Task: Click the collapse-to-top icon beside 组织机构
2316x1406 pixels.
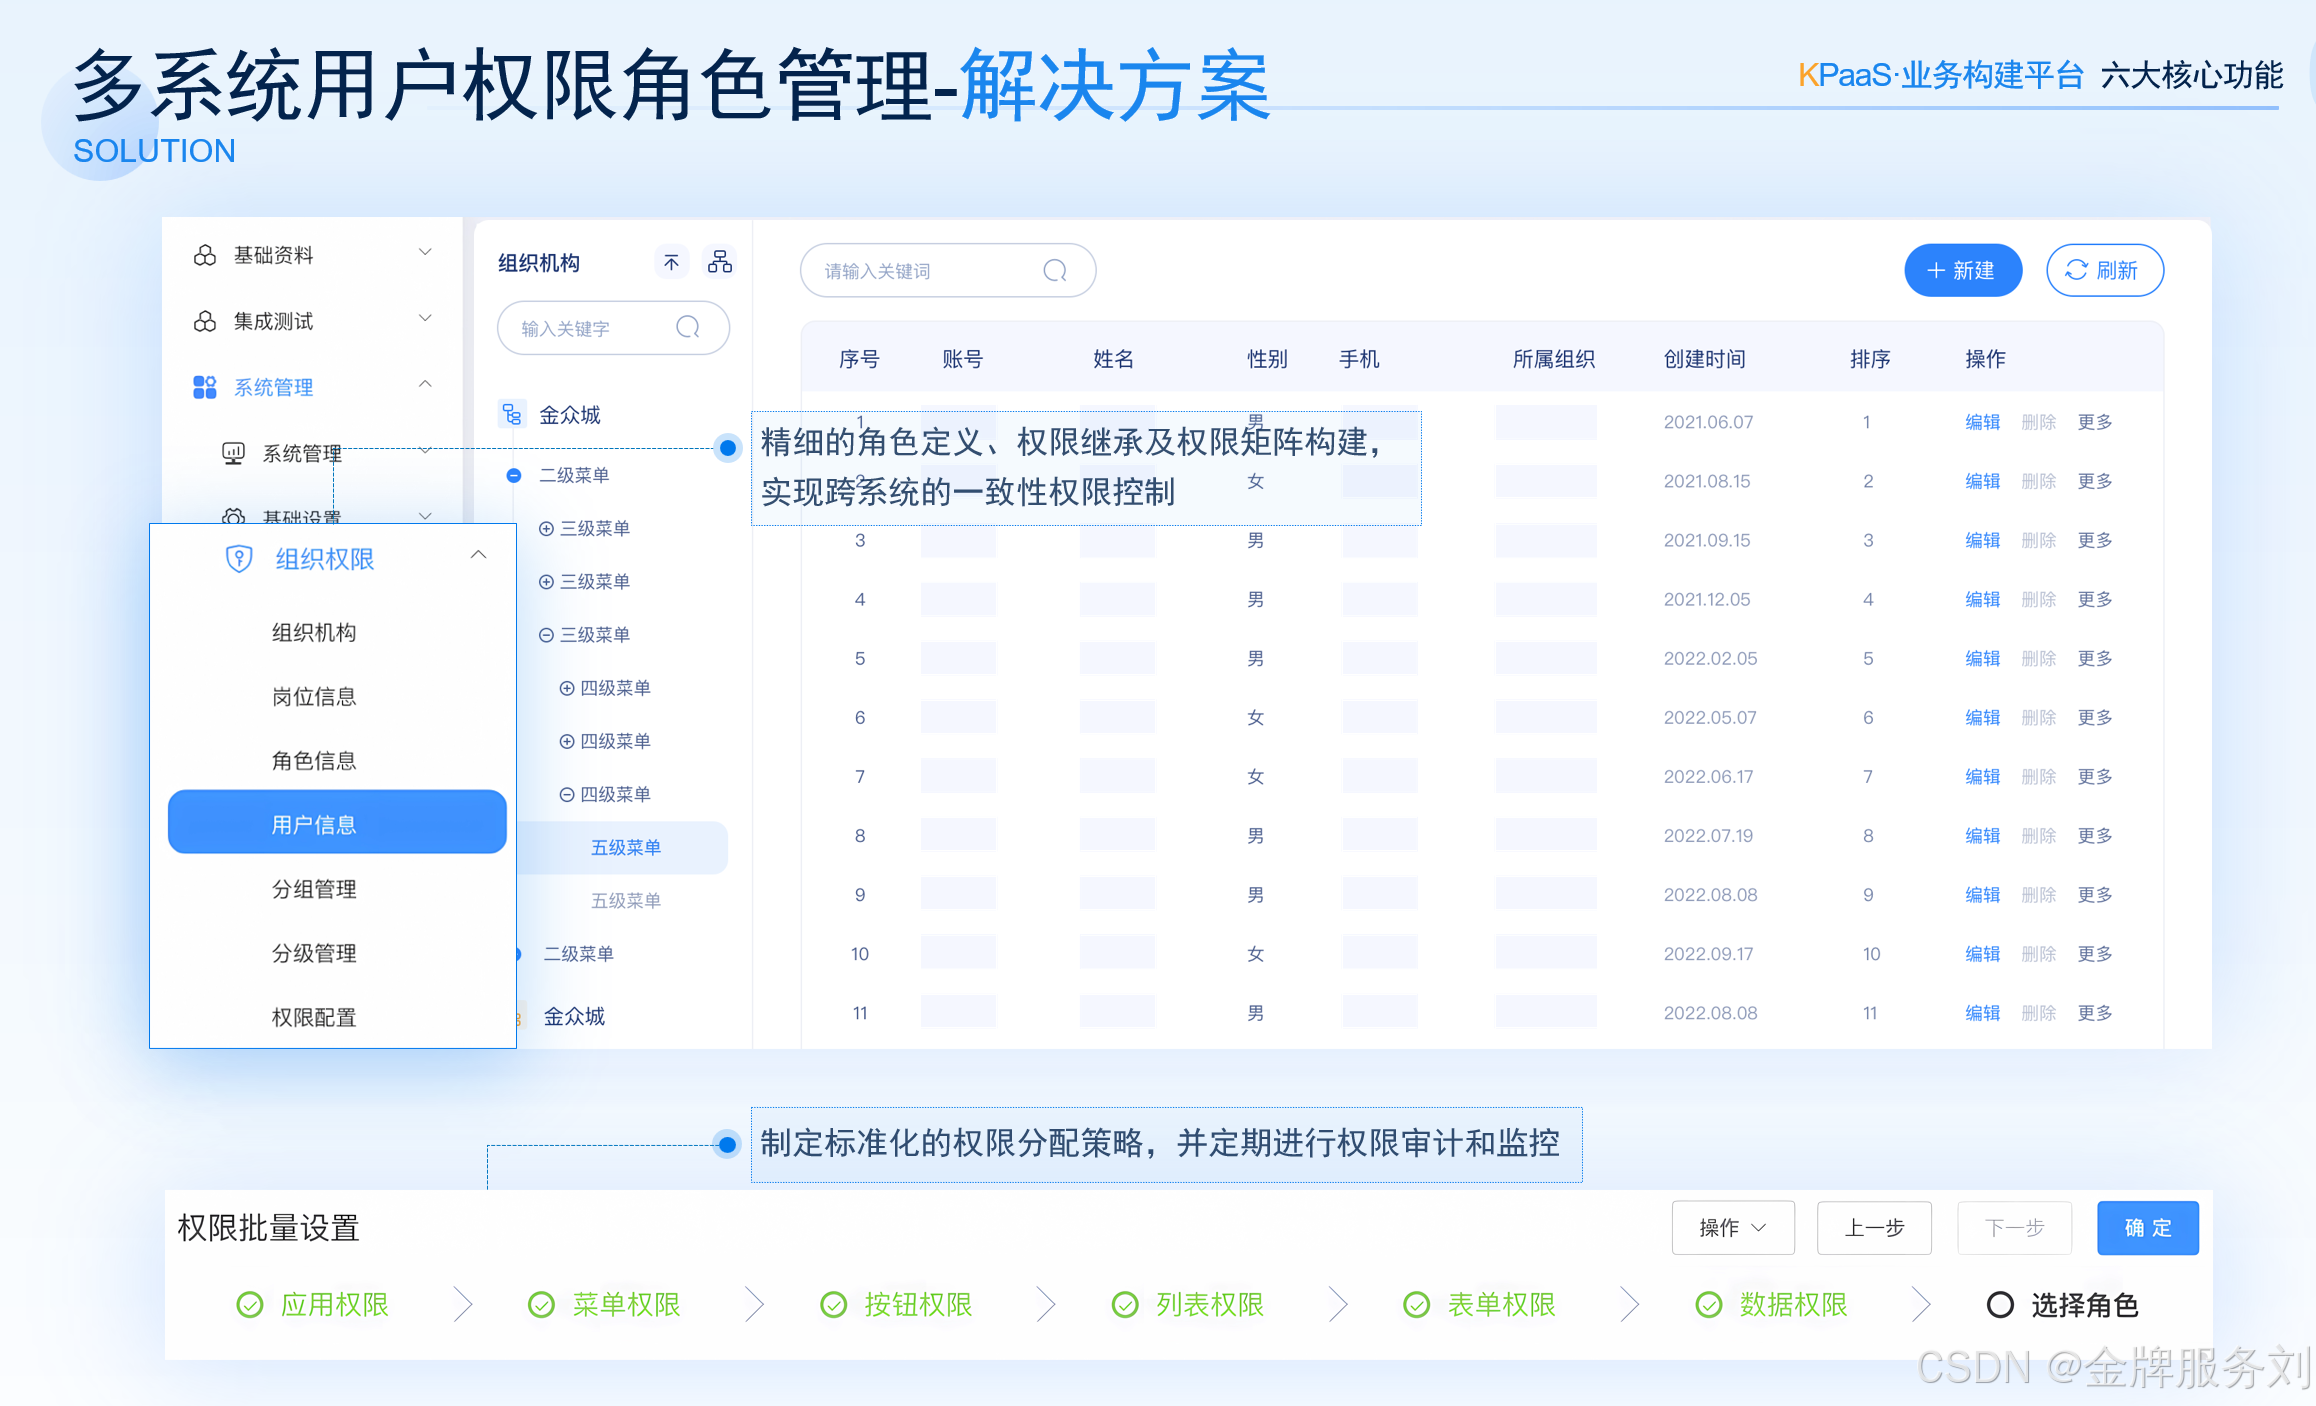Action: pos(671,263)
